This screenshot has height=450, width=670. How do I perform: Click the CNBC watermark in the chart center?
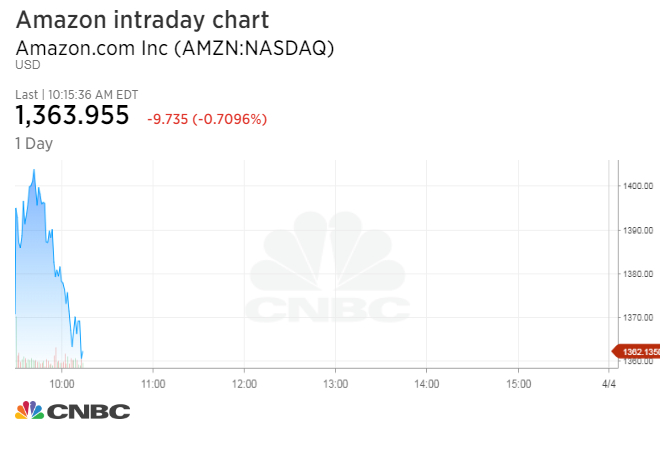click(329, 270)
